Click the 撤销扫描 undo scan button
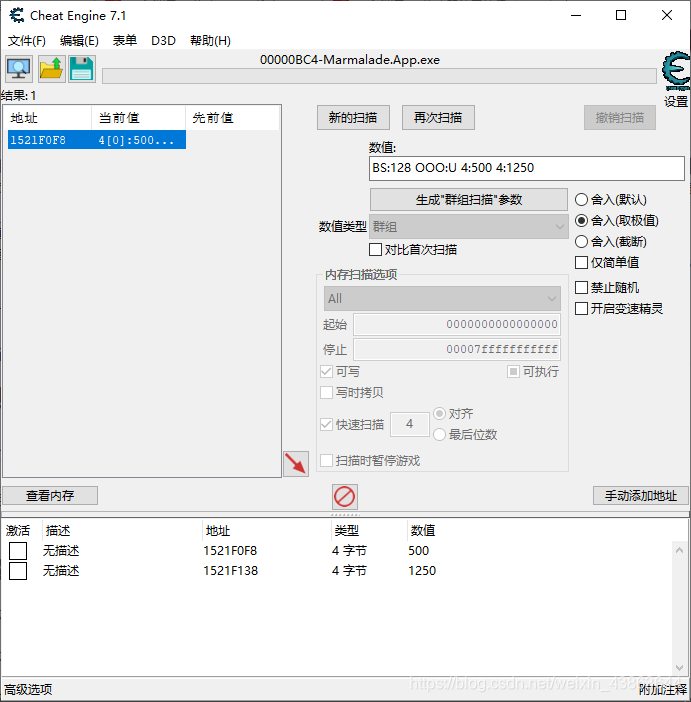Image resolution: width=691 pixels, height=702 pixels. [620, 118]
